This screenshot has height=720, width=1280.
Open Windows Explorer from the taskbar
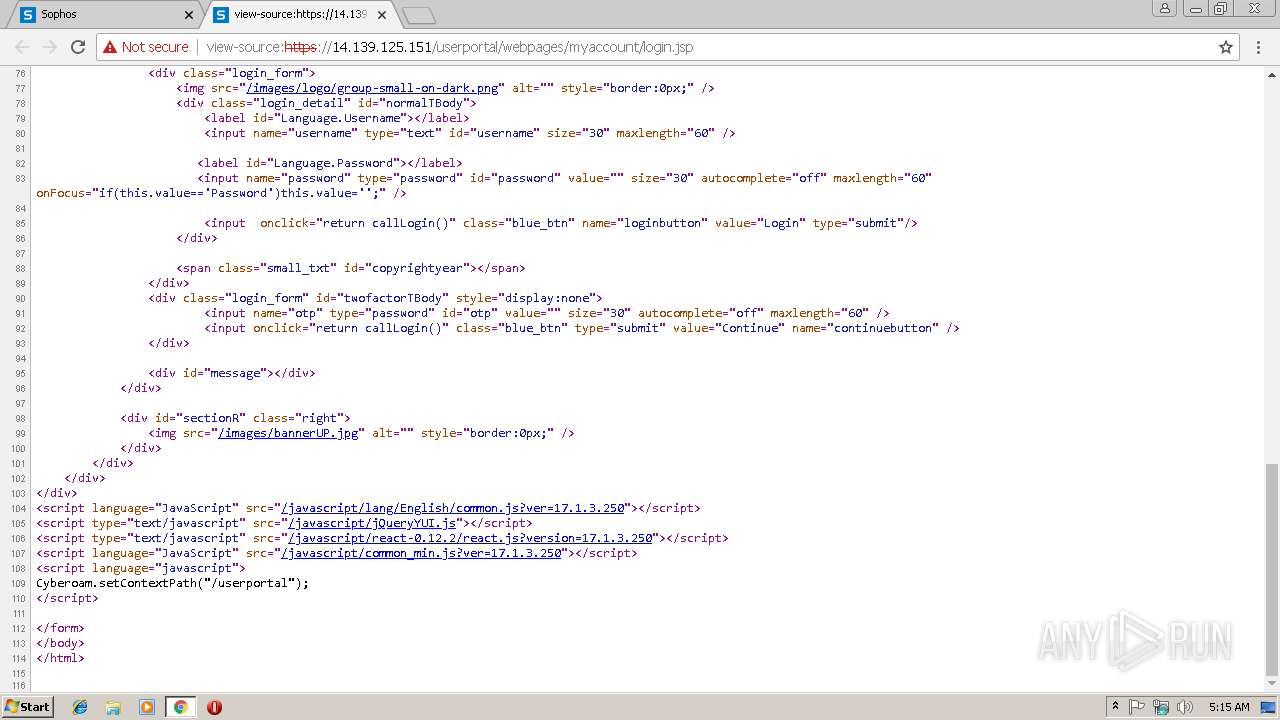pos(113,707)
